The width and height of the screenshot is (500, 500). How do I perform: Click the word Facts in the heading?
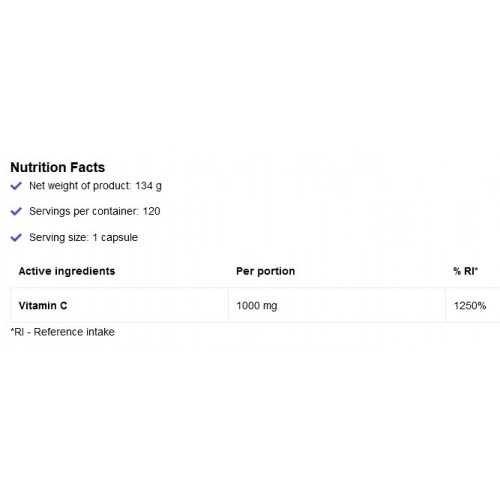pos(86,167)
